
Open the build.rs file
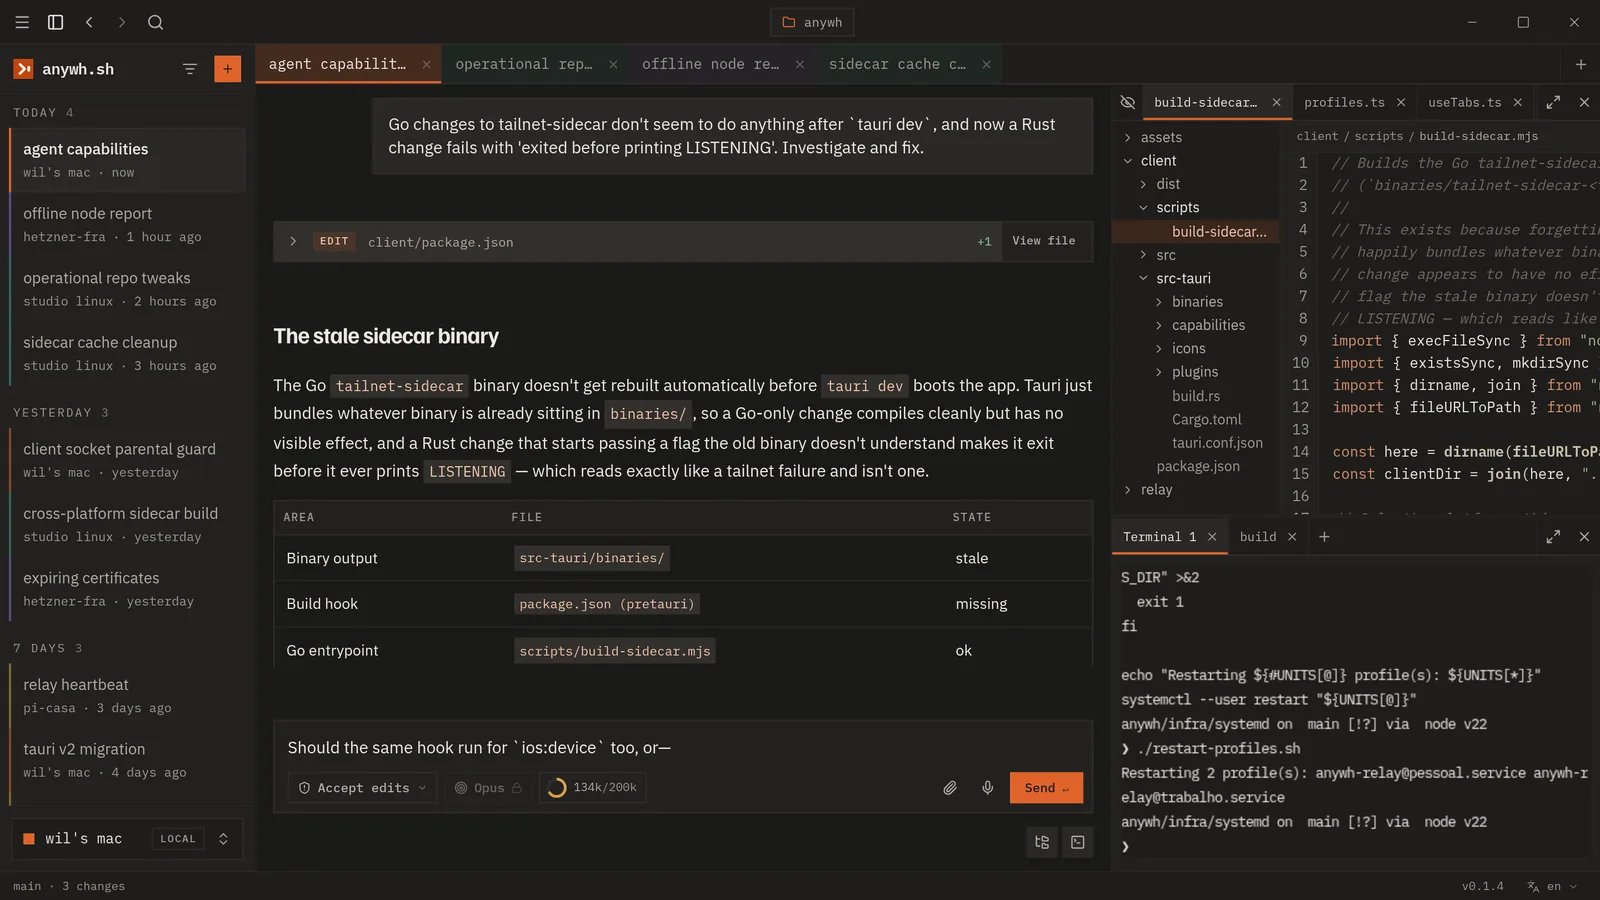point(1196,396)
